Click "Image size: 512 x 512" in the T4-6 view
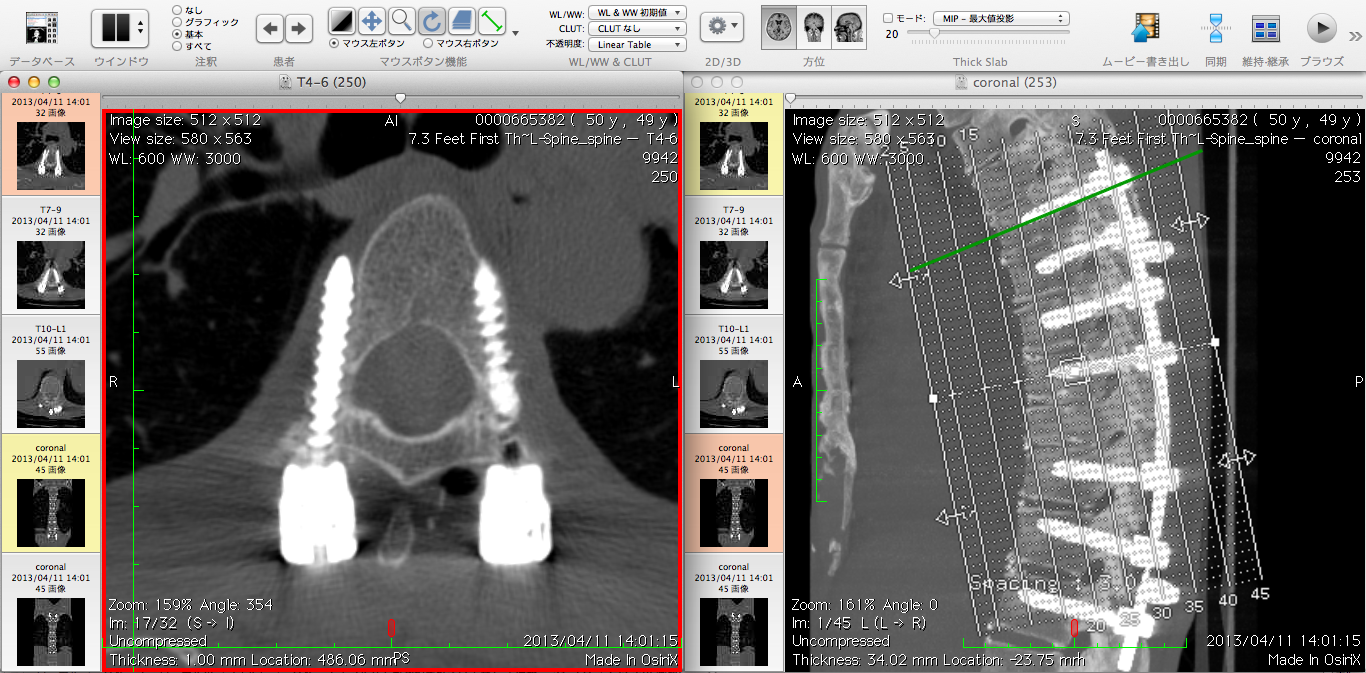This screenshot has height=673, width=1366. point(185,120)
